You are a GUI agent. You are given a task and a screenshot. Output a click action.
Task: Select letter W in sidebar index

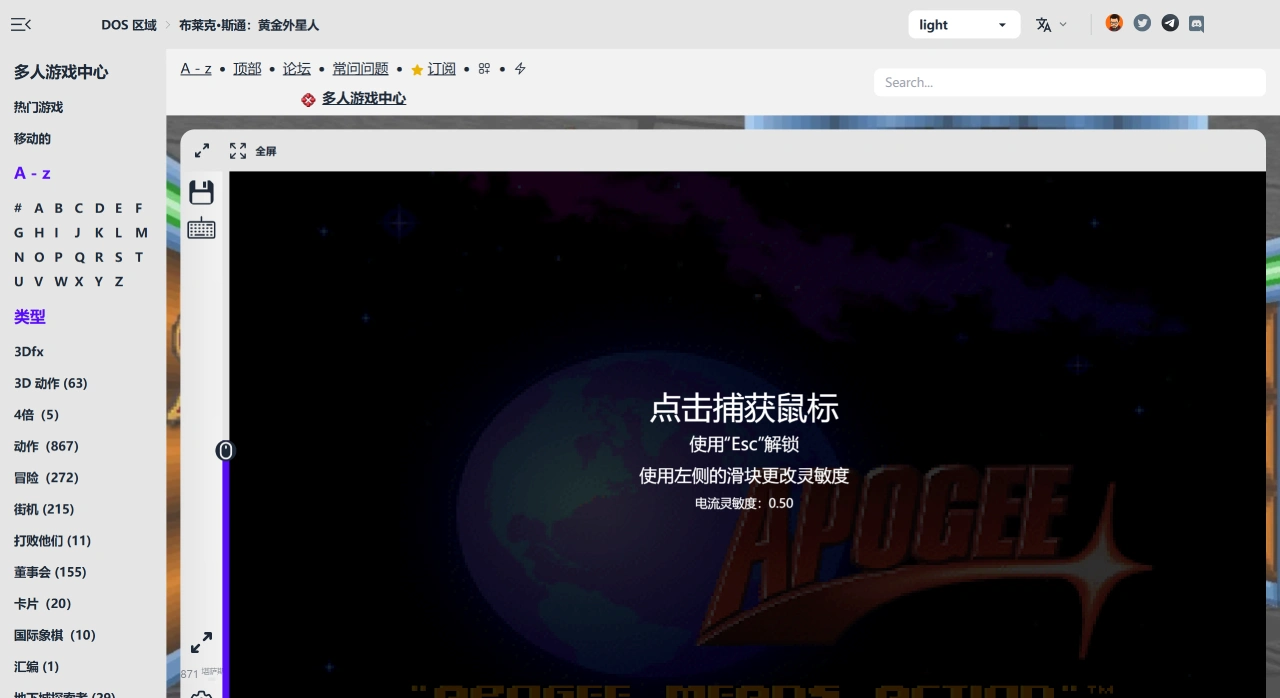pos(61,281)
